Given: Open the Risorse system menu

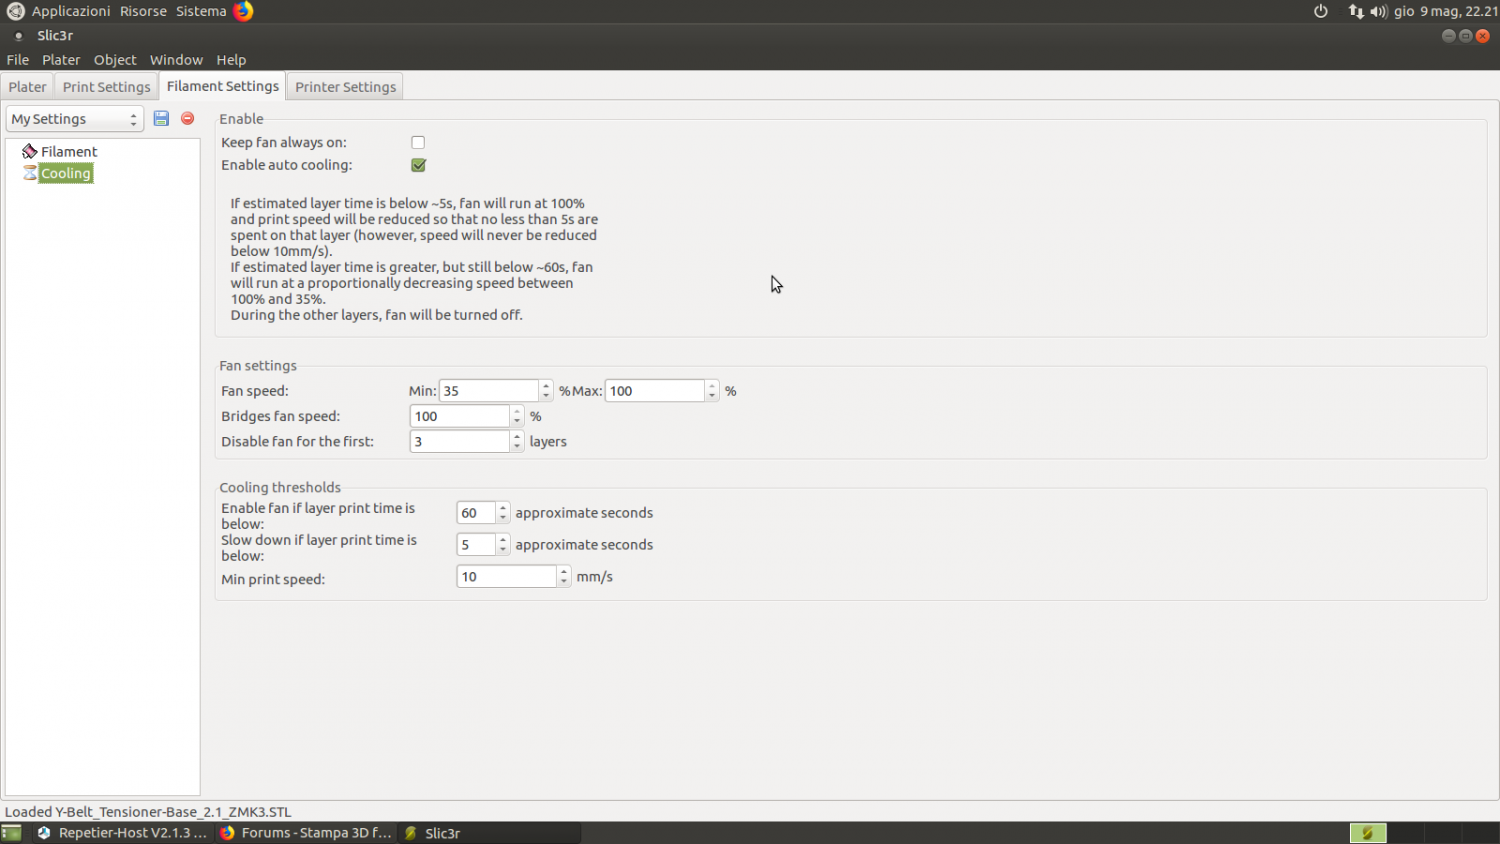Looking at the screenshot, I should tap(143, 11).
